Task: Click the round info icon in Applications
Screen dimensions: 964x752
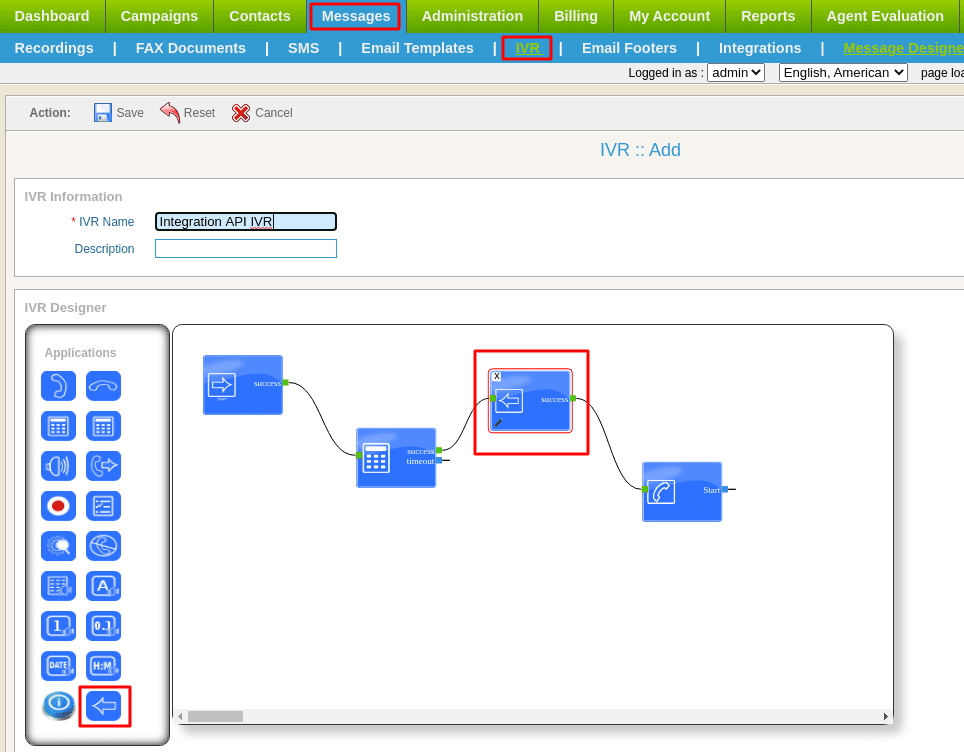Action: click(x=58, y=705)
